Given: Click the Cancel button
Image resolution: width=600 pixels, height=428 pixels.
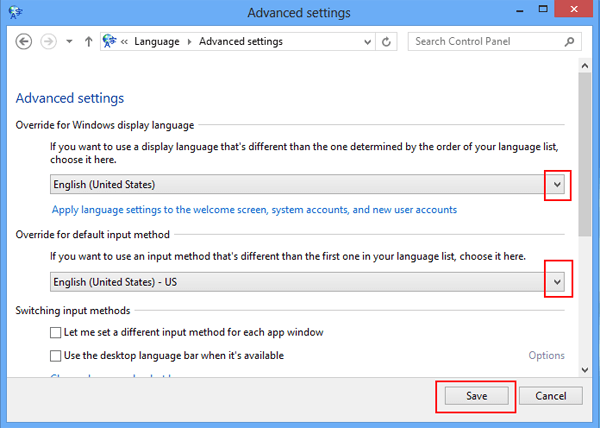Looking at the screenshot, I should [x=551, y=396].
